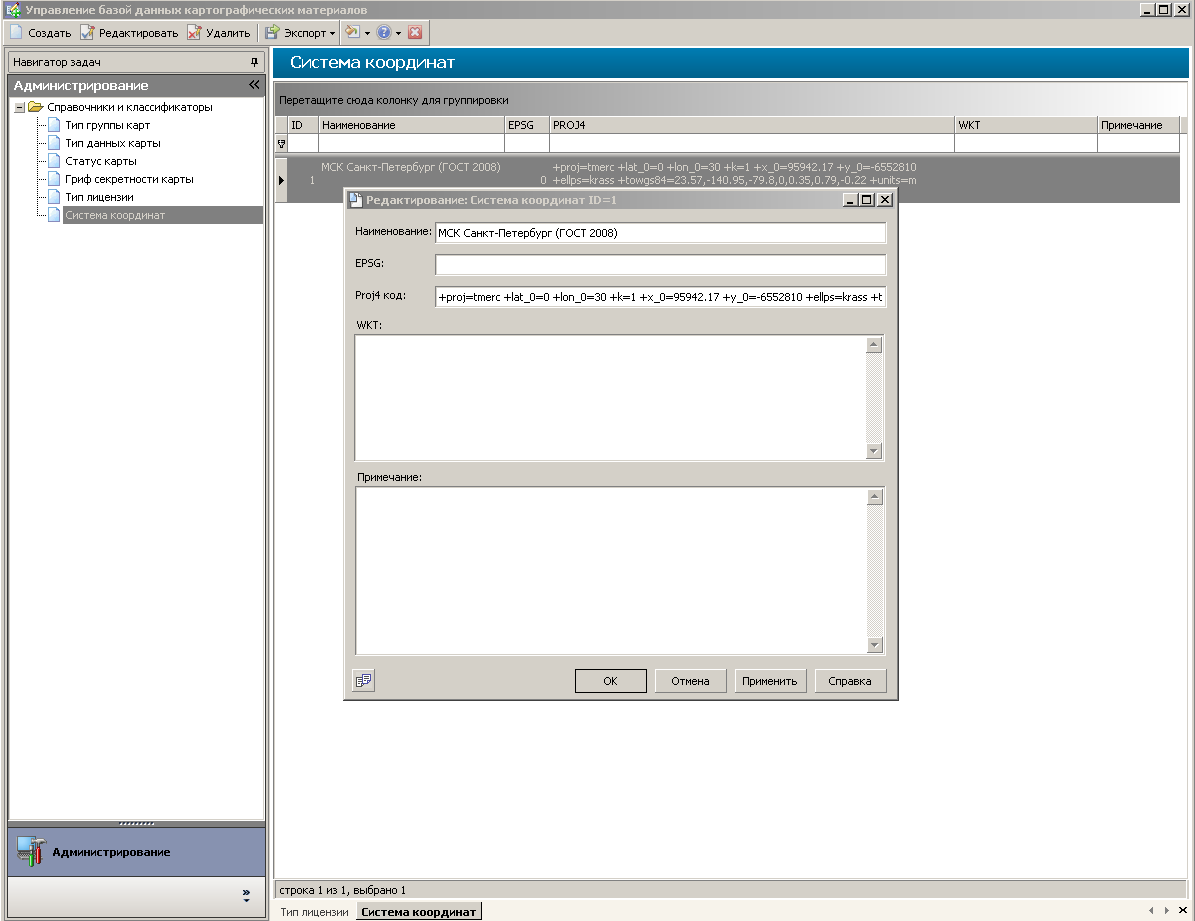1195x921 pixels.
Task: Collapse the Администрирование panel with double chevron
Action: click(254, 85)
